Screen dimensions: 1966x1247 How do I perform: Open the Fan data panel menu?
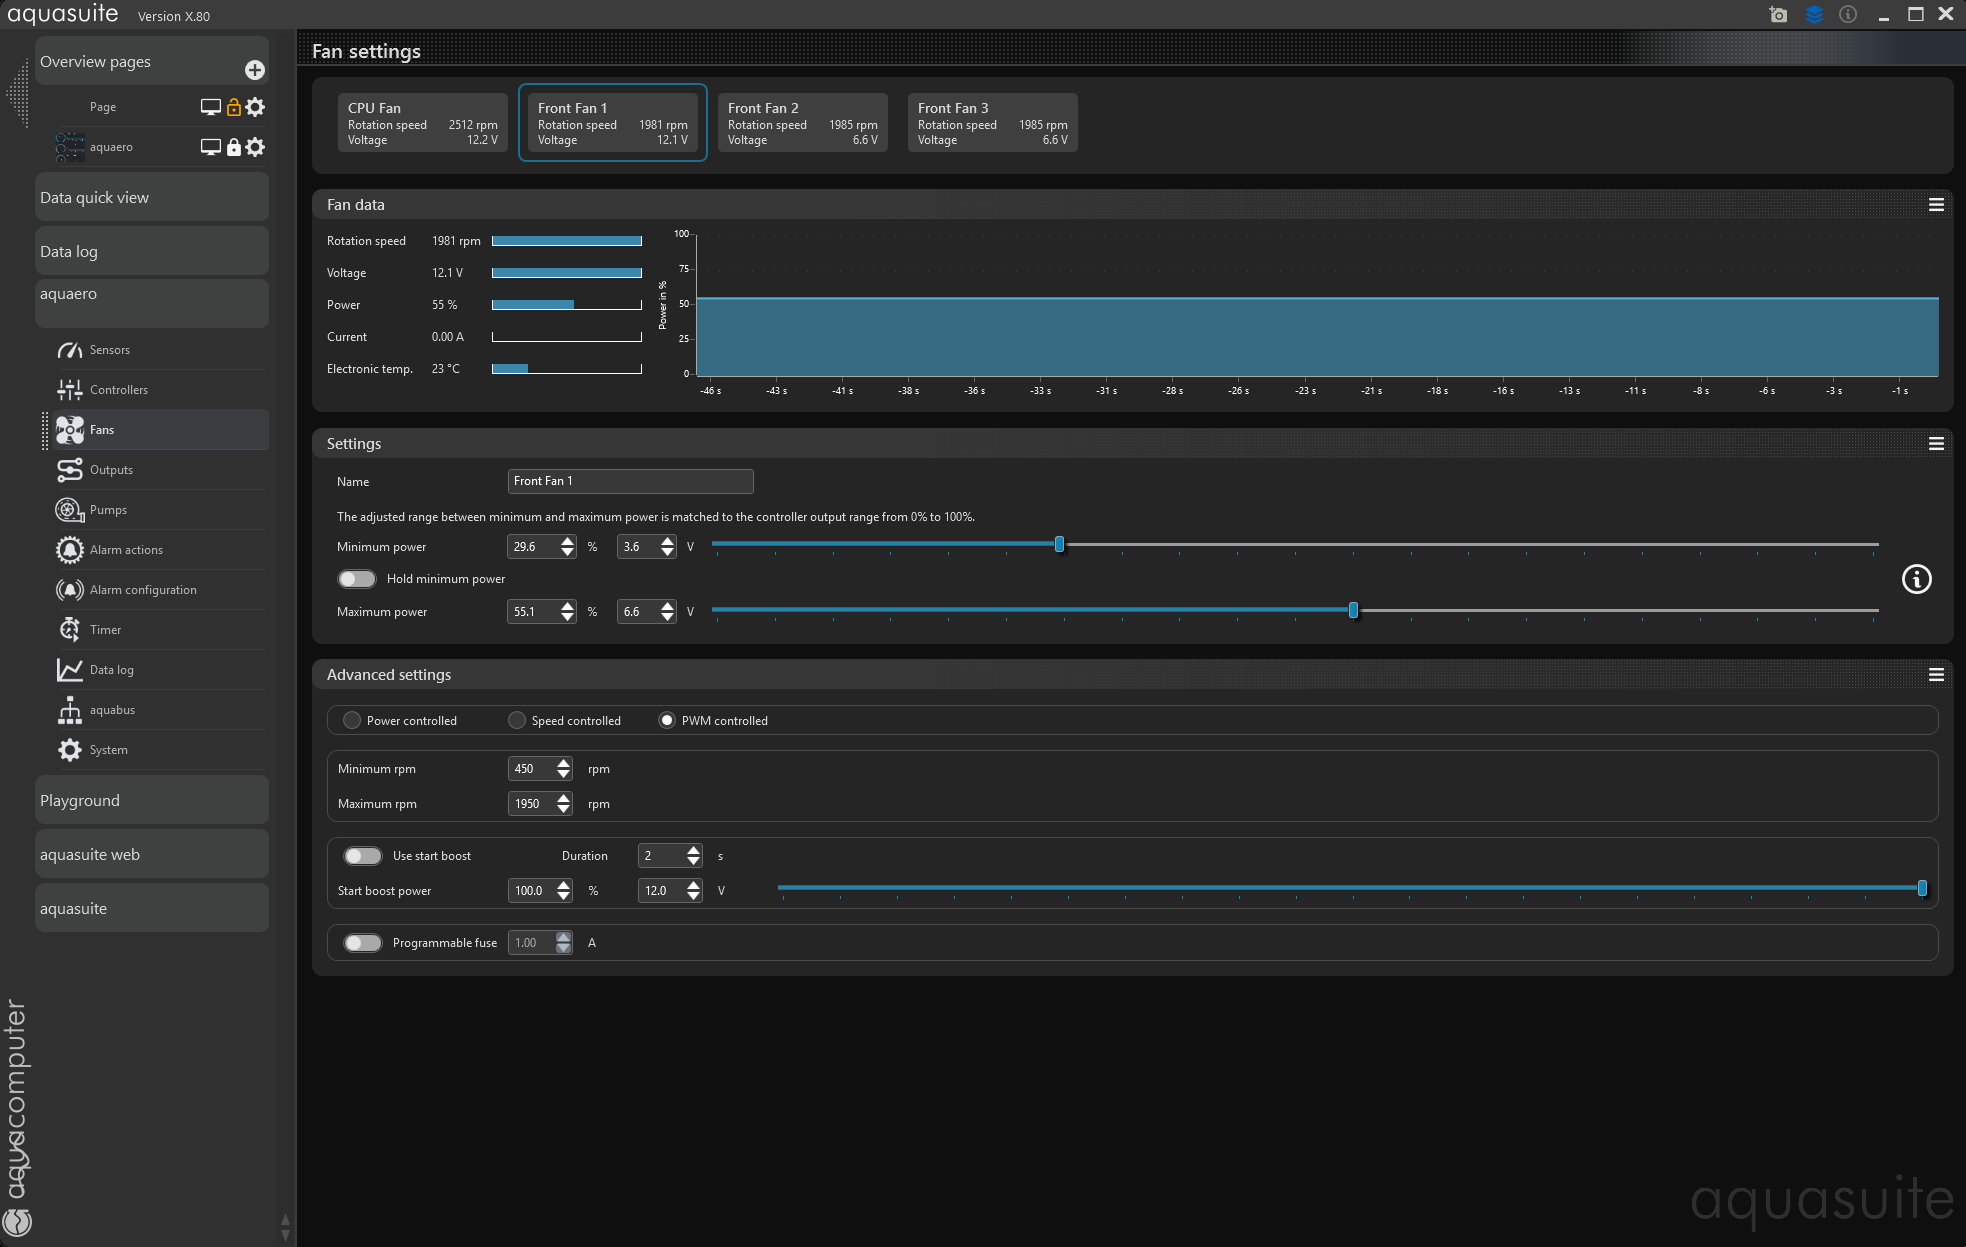1936,205
